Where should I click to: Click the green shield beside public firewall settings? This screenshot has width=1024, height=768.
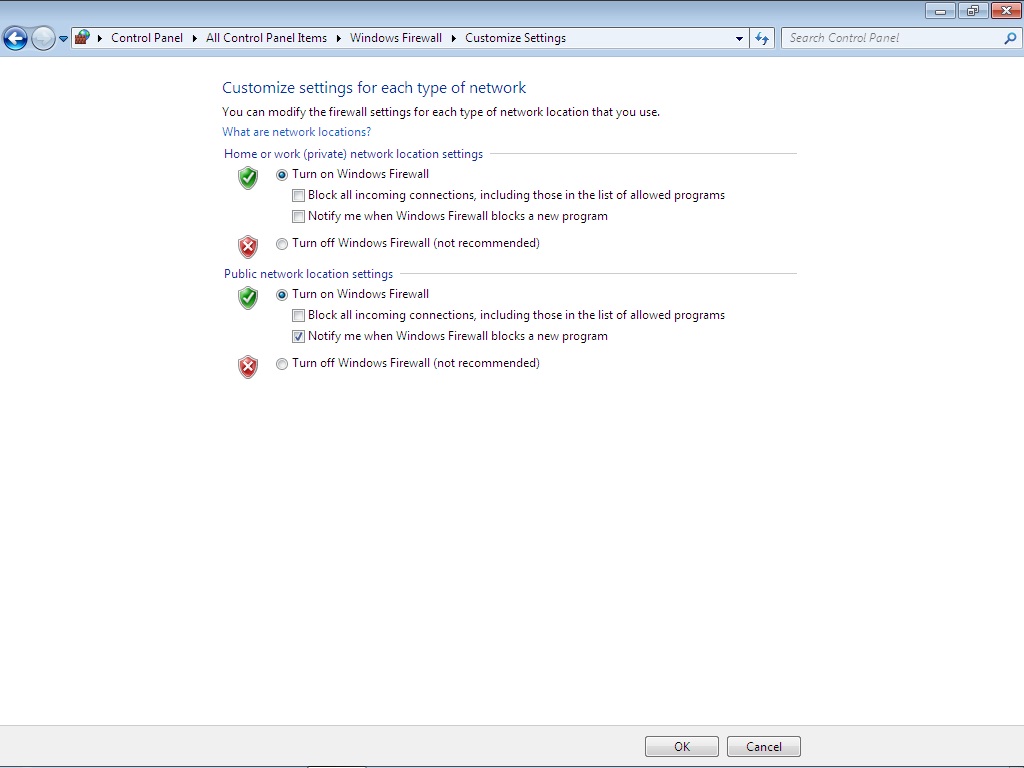tap(247, 298)
